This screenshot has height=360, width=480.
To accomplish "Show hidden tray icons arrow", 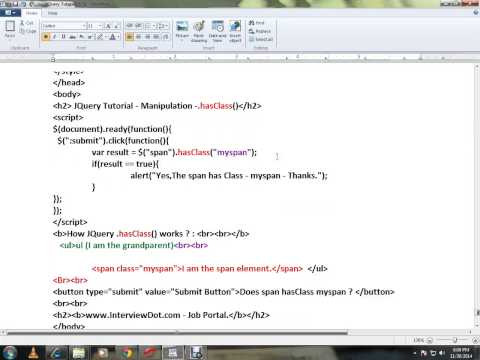I will tap(415, 353).
